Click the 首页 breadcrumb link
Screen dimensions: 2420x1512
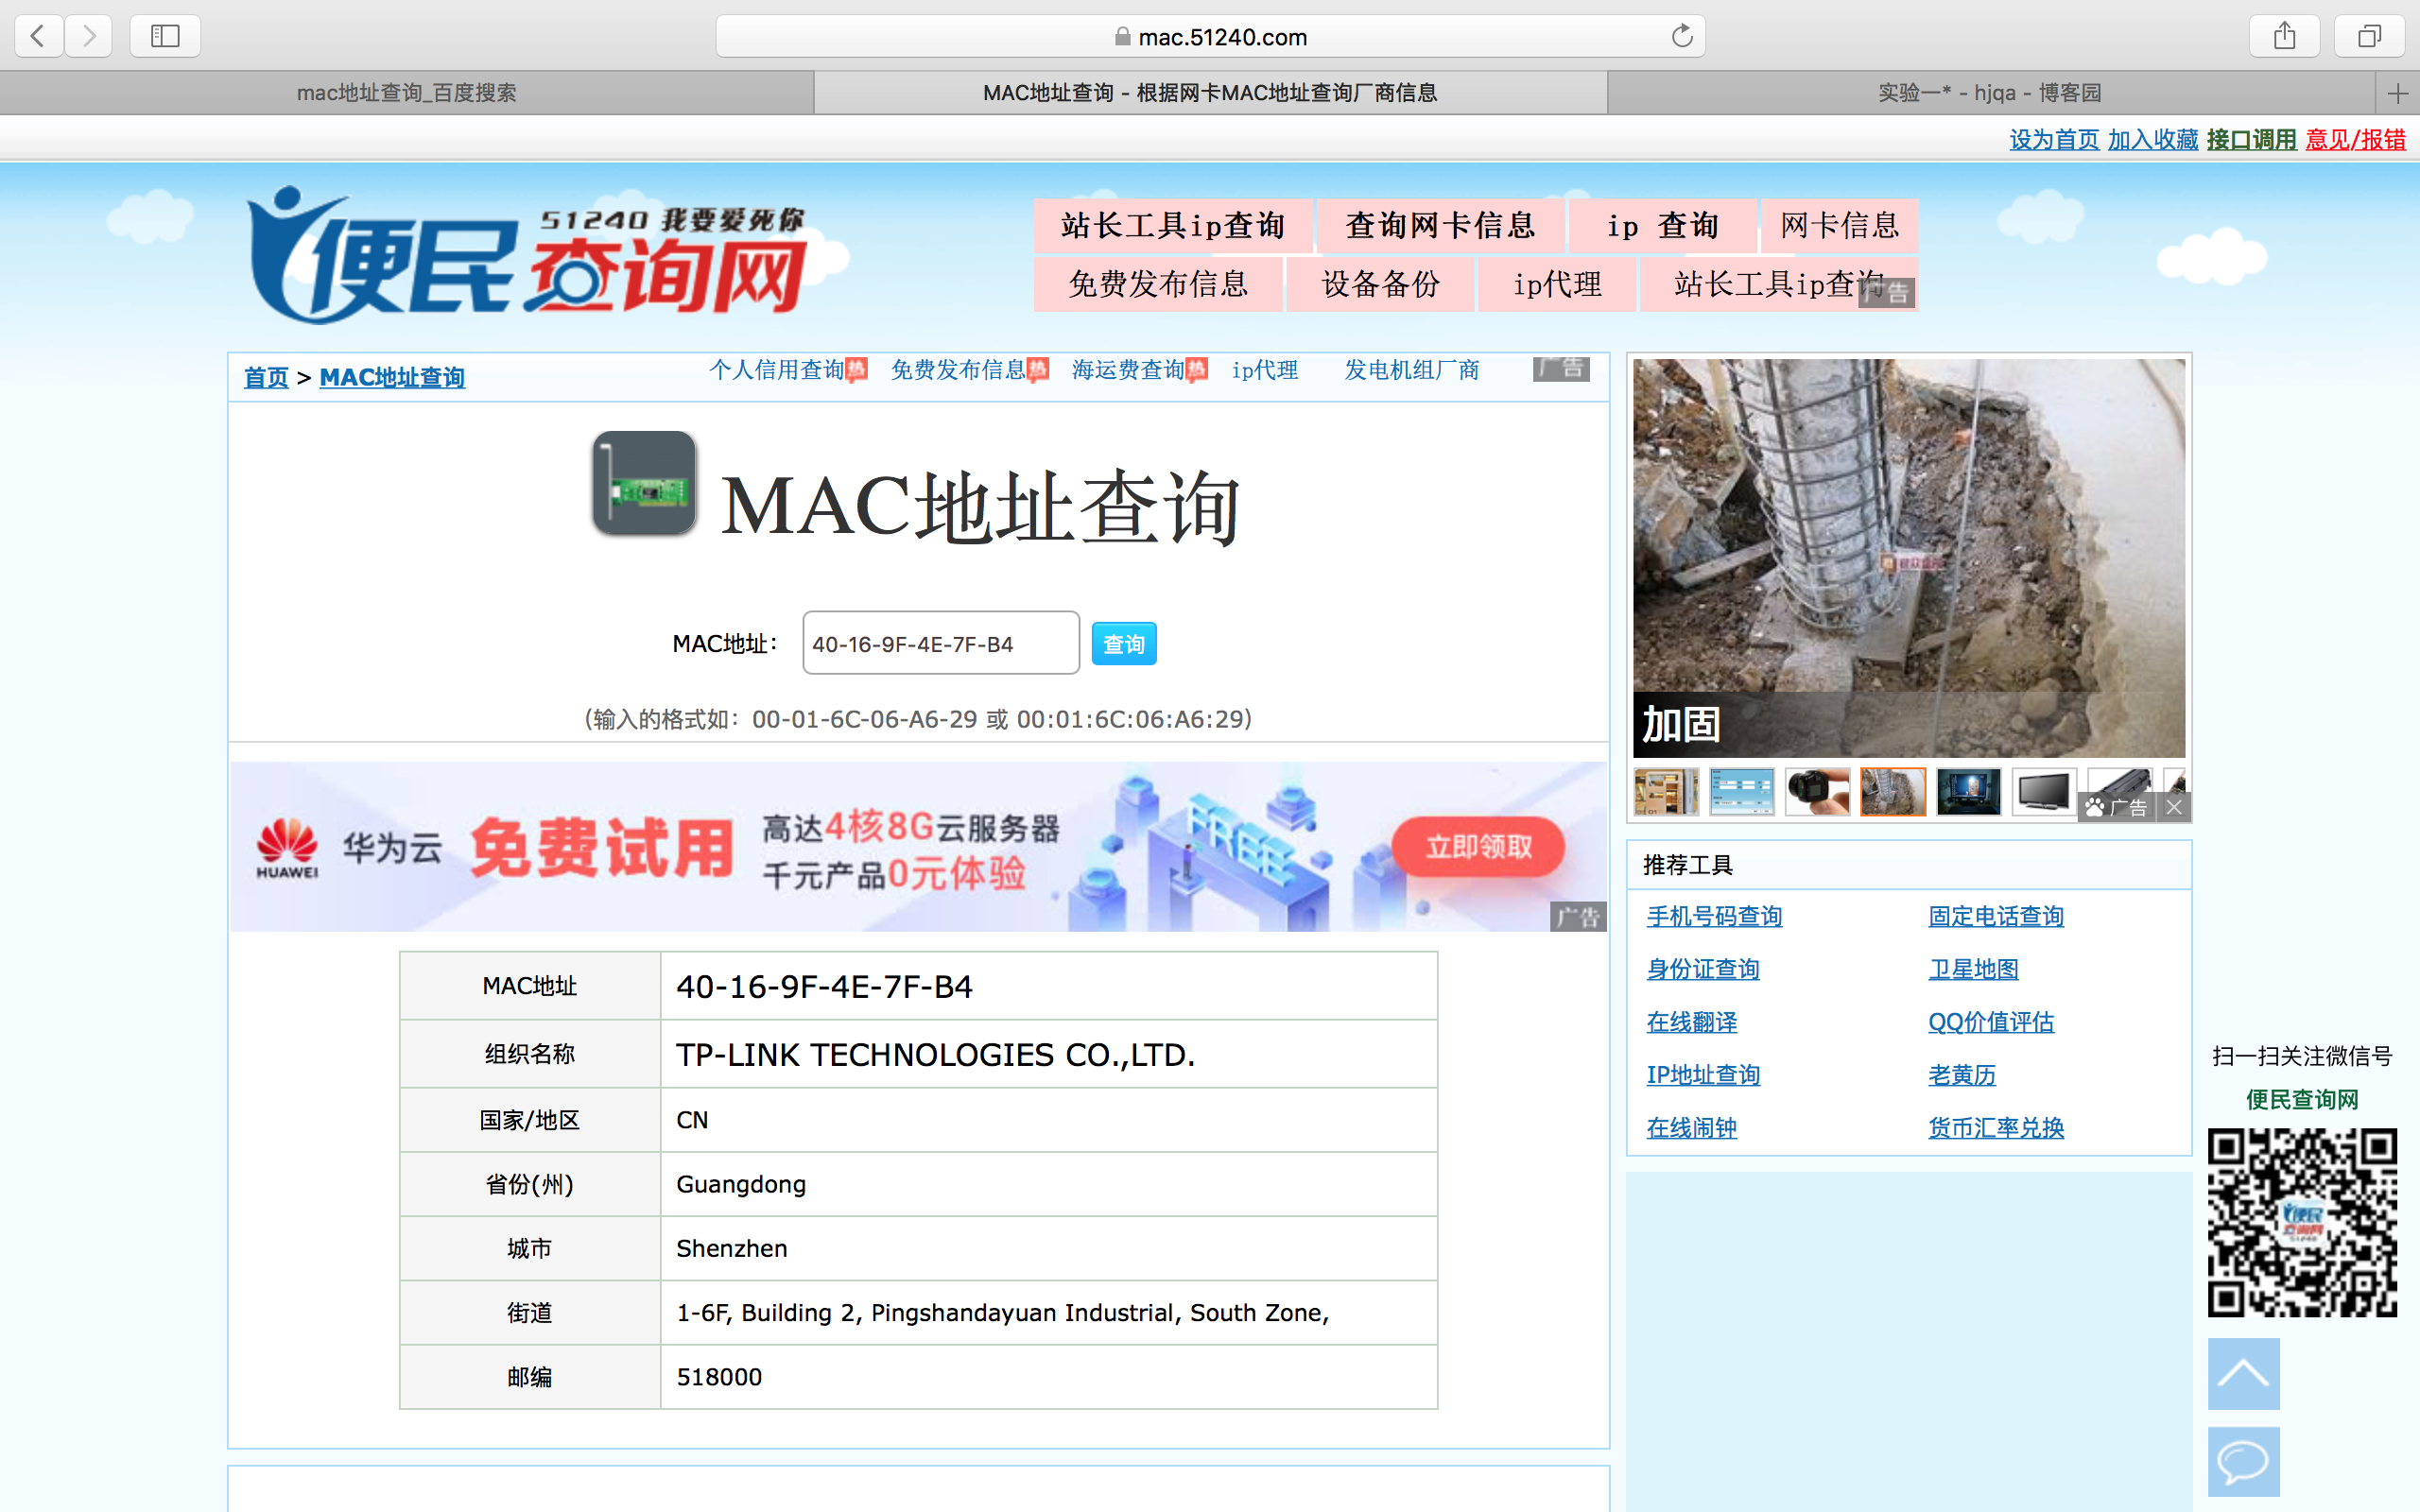click(x=265, y=378)
